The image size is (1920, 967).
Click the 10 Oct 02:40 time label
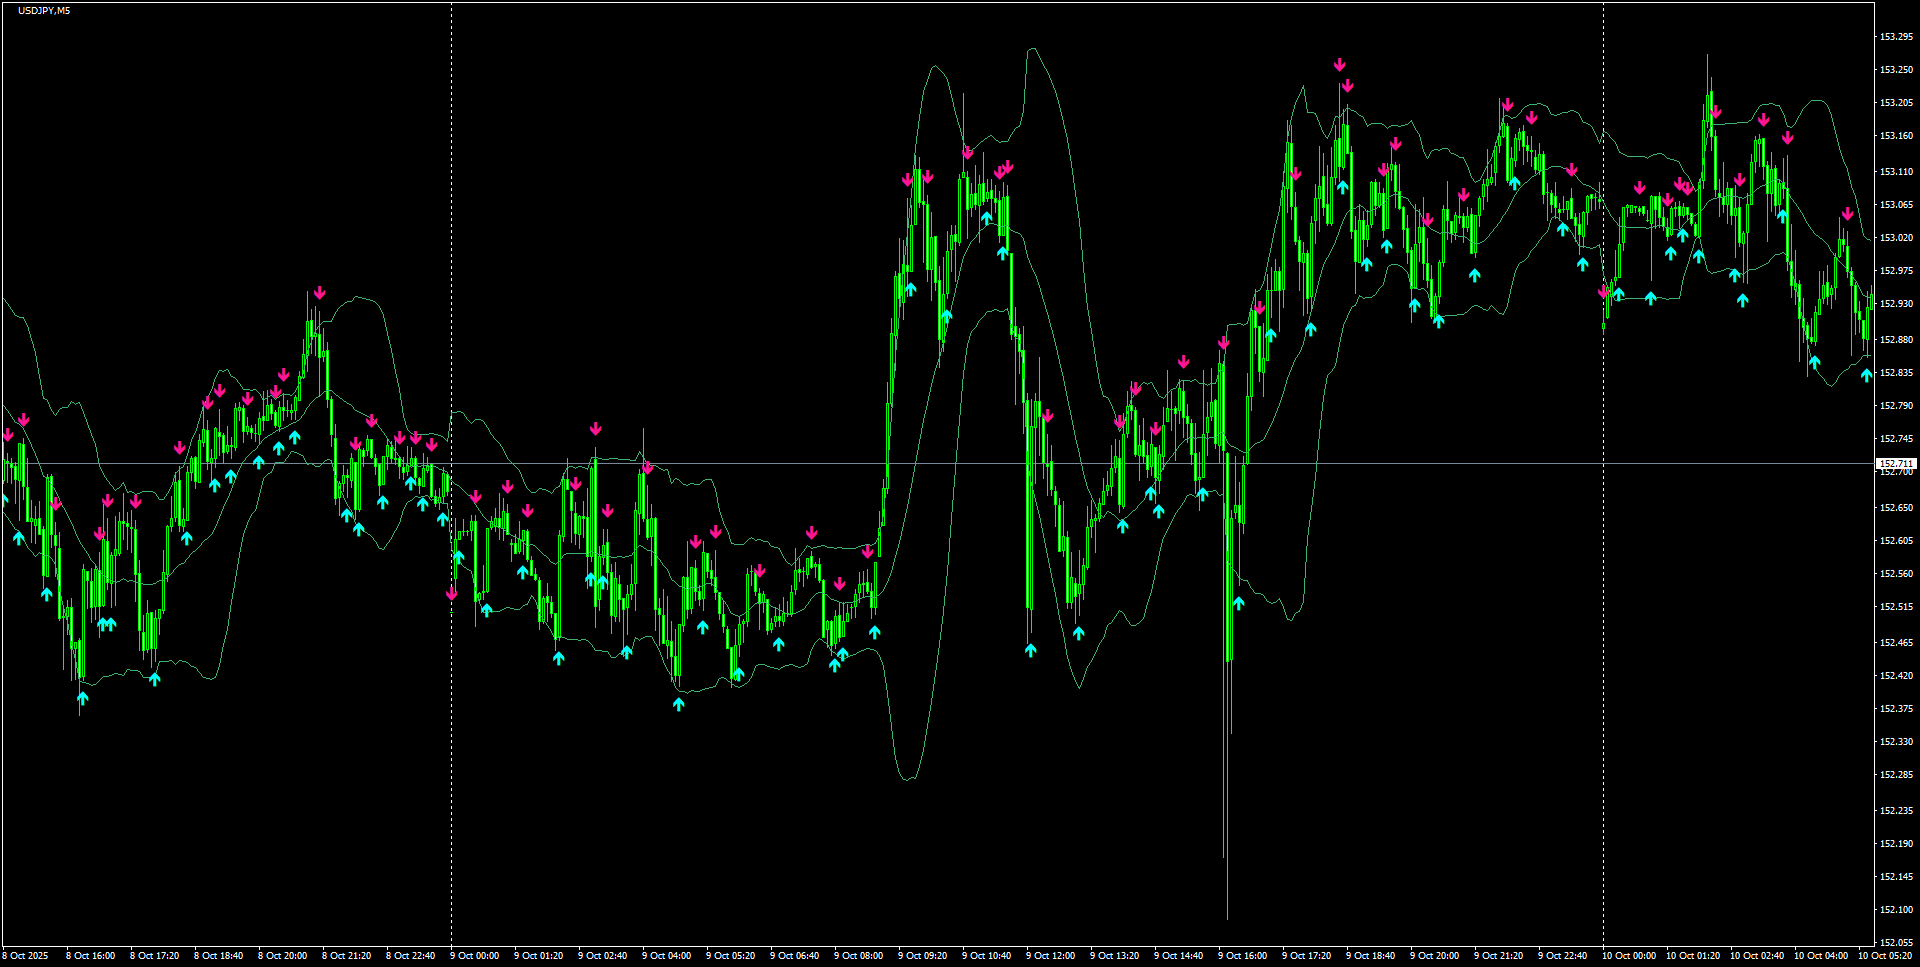tap(1757, 956)
